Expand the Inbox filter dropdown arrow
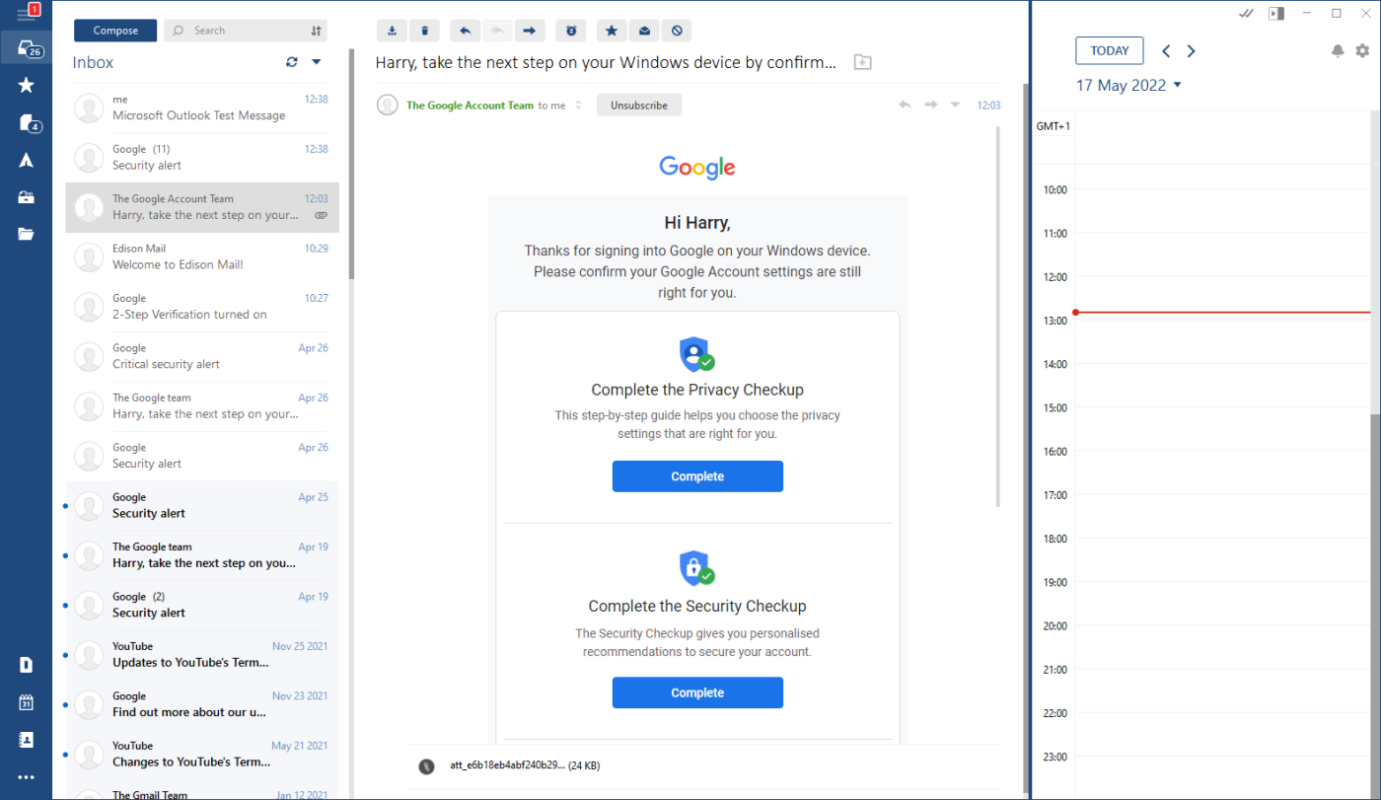1381x800 pixels. pyautogui.click(x=317, y=62)
